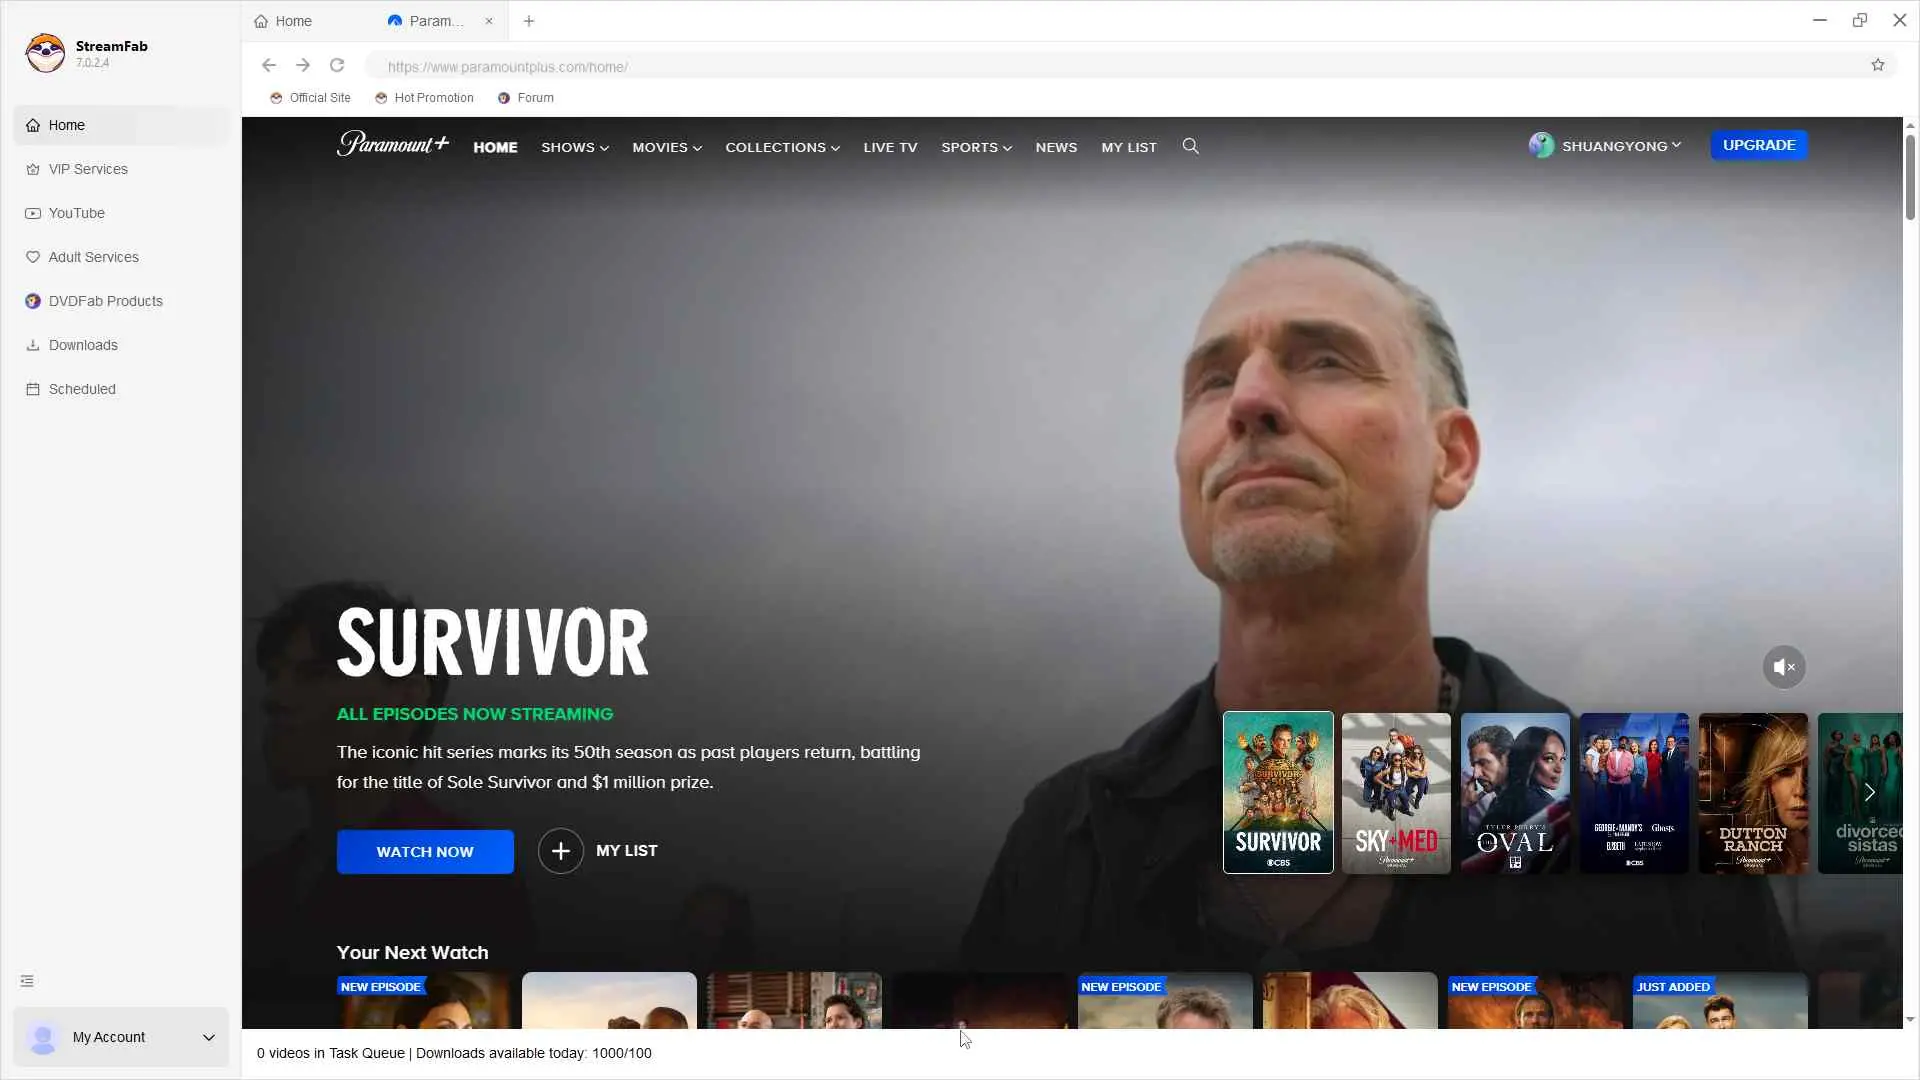Select LIVE TV in the navigation

[x=890, y=147]
